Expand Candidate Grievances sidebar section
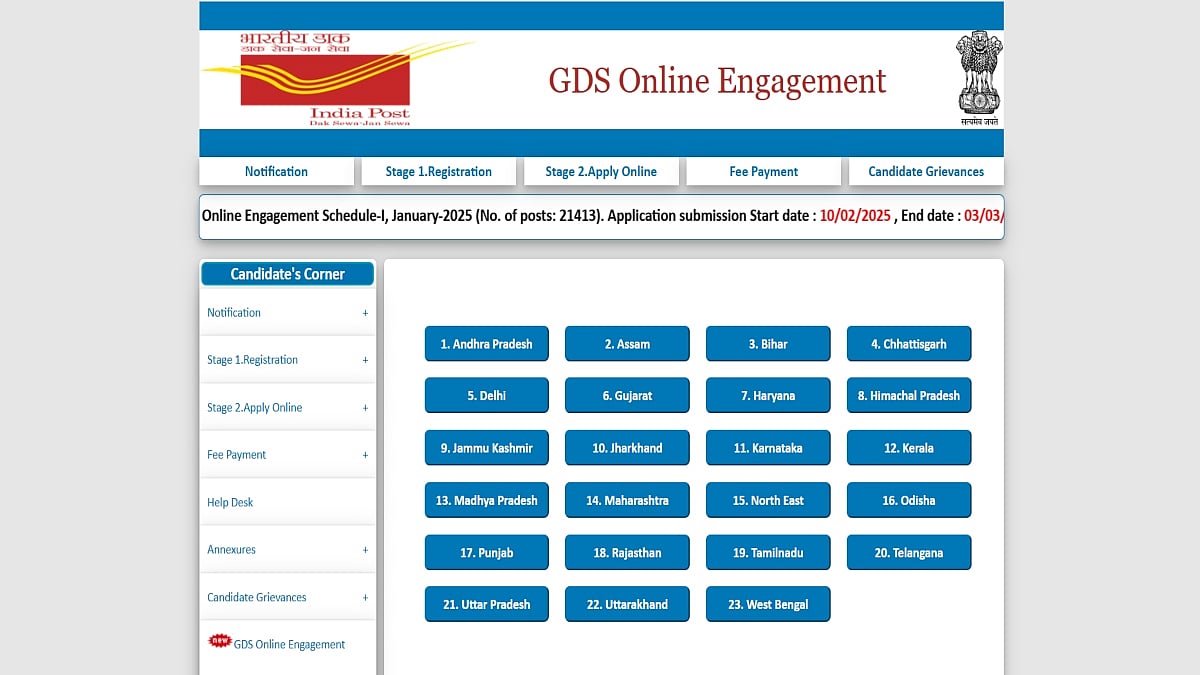Screen dimensions: 1200x675 coord(365,598)
